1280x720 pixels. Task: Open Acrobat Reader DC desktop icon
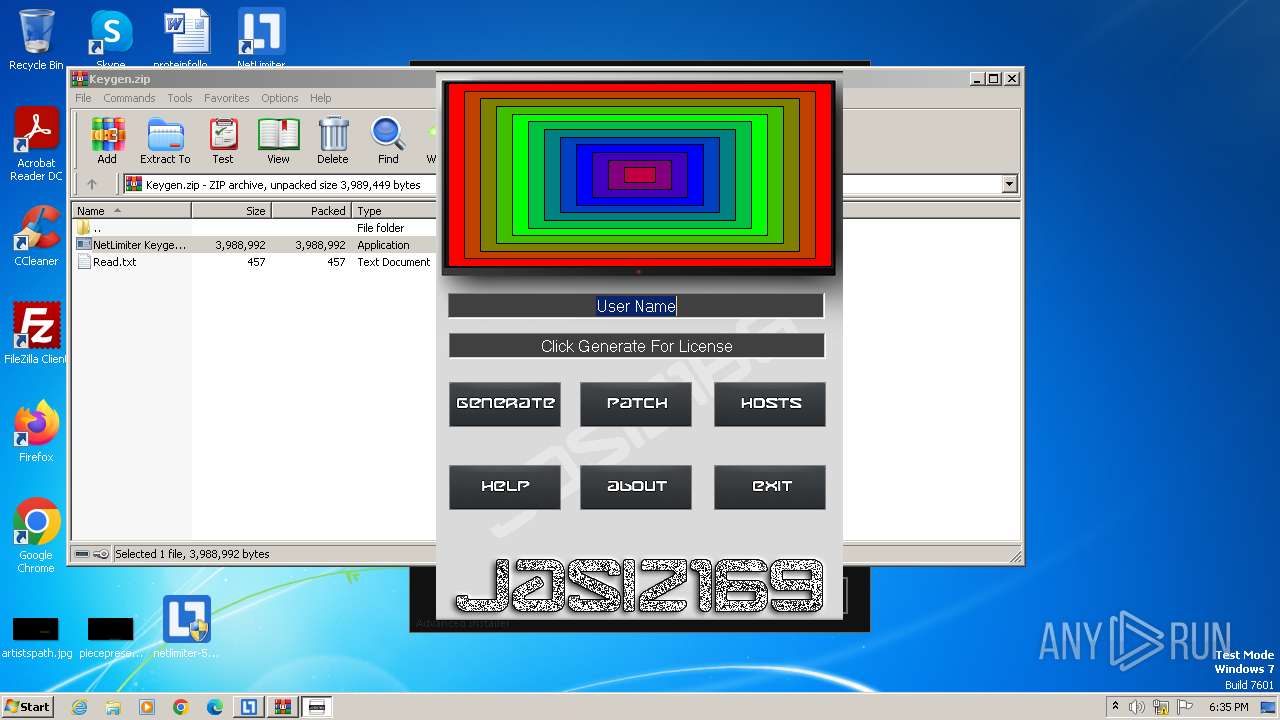tap(36, 145)
